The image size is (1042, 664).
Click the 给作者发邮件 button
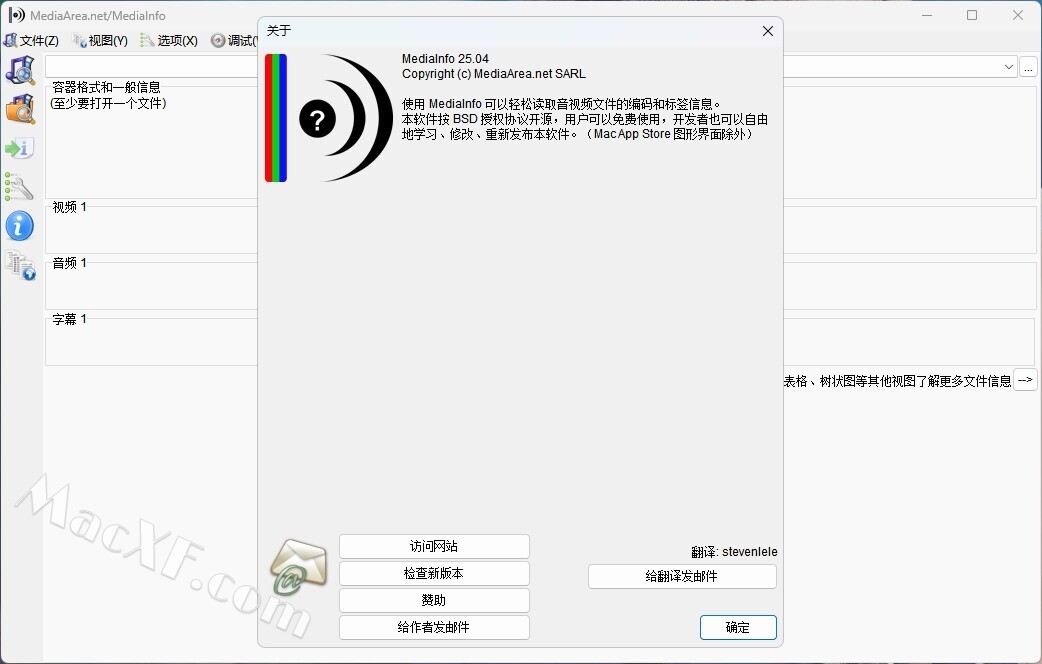point(434,627)
